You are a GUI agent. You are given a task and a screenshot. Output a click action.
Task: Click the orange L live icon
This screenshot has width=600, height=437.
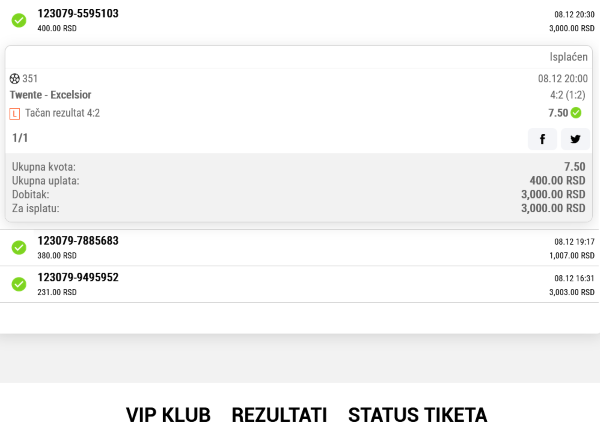[15, 114]
